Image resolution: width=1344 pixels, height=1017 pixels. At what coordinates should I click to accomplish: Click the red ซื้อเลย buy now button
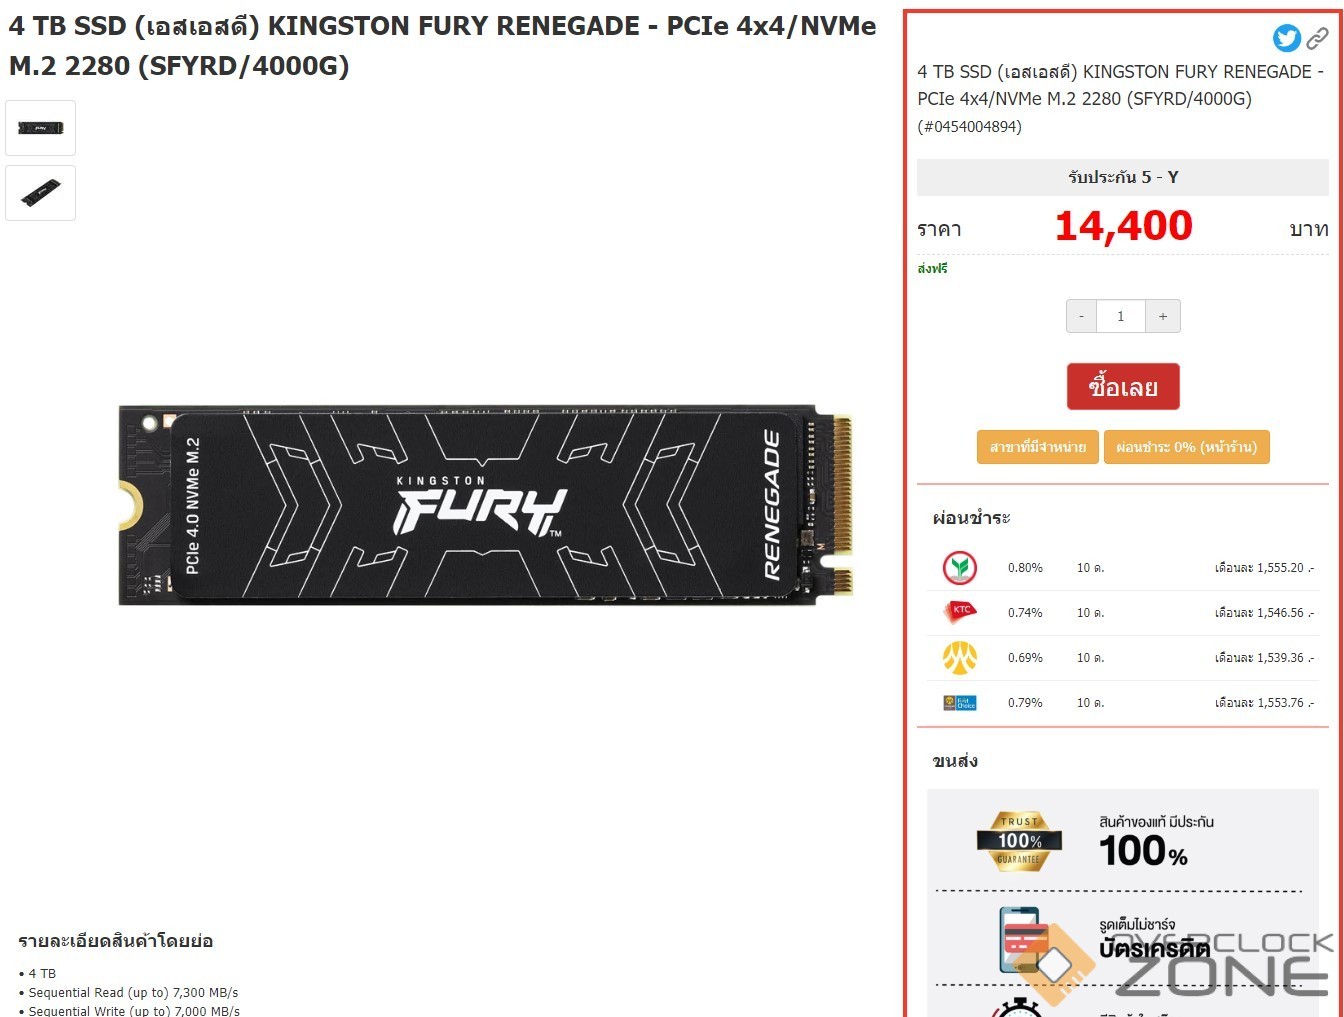pyautogui.click(x=1123, y=386)
